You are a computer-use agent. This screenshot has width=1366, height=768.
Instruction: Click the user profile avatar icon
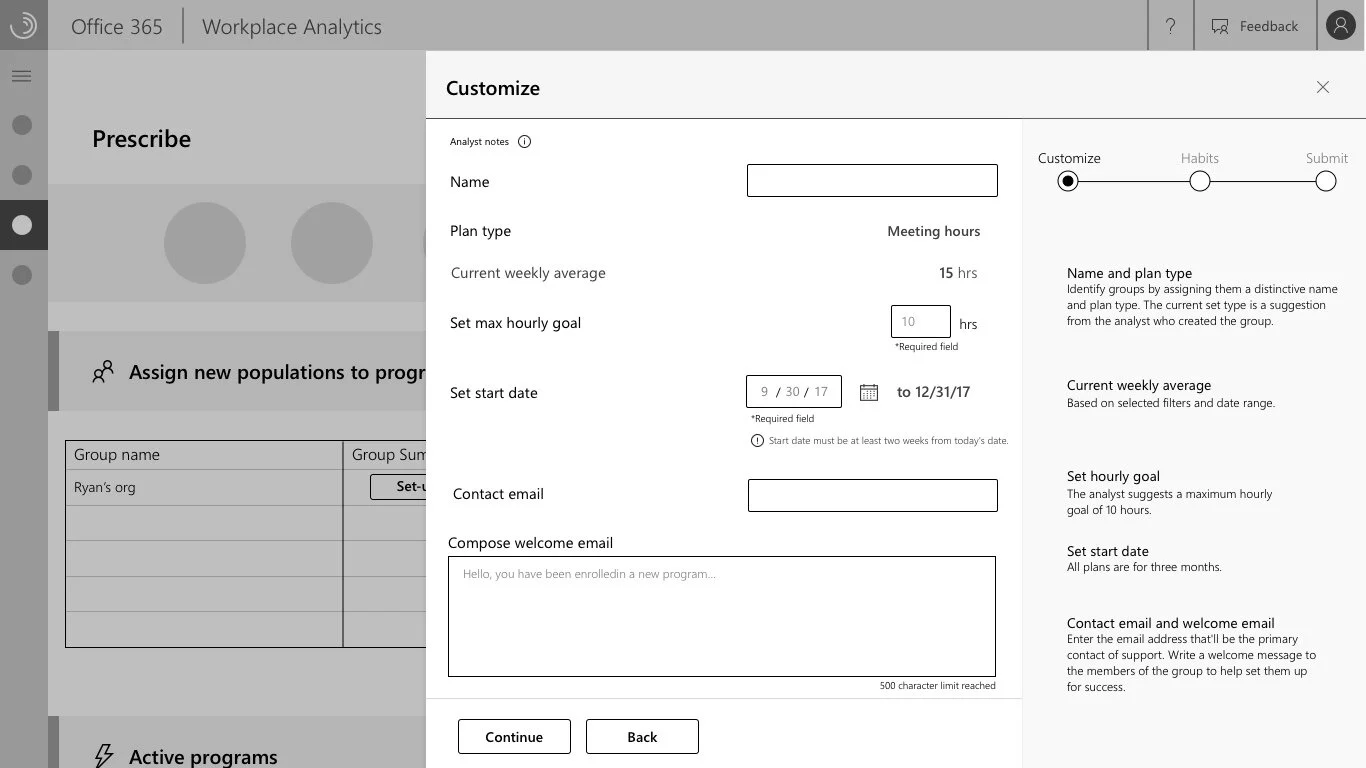click(1340, 25)
